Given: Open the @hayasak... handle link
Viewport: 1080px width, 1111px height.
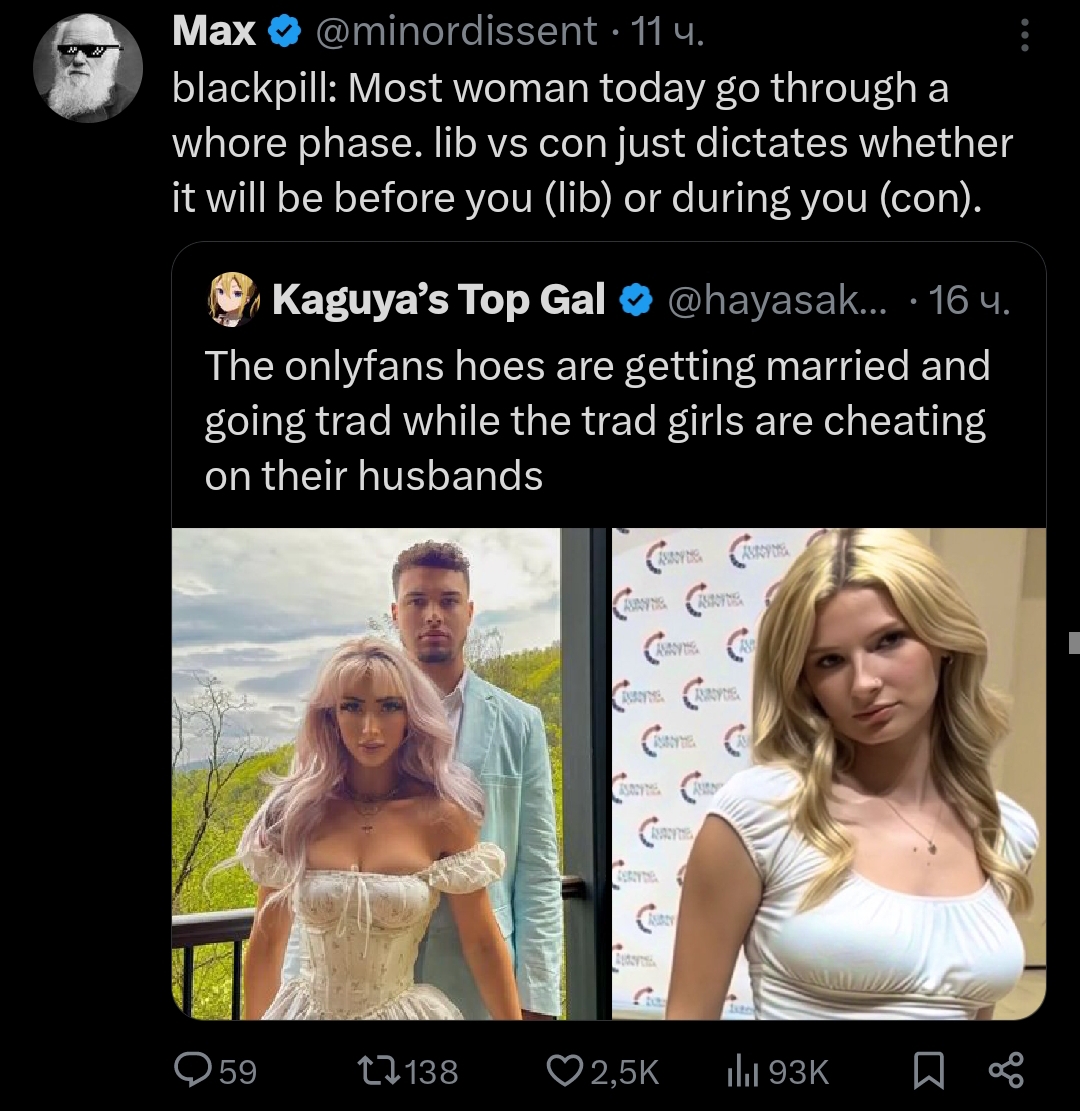Looking at the screenshot, I should 777,300.
